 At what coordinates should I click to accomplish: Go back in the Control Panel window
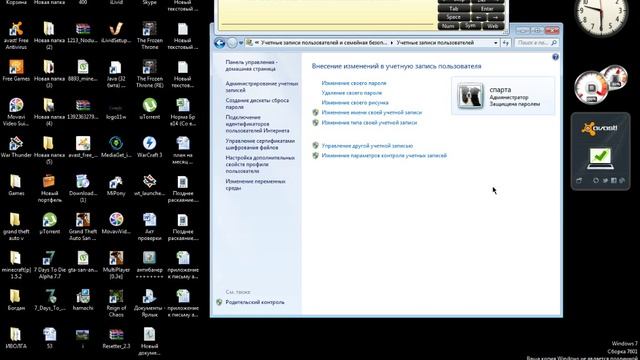pyautogui.click(x=220, y=43)
